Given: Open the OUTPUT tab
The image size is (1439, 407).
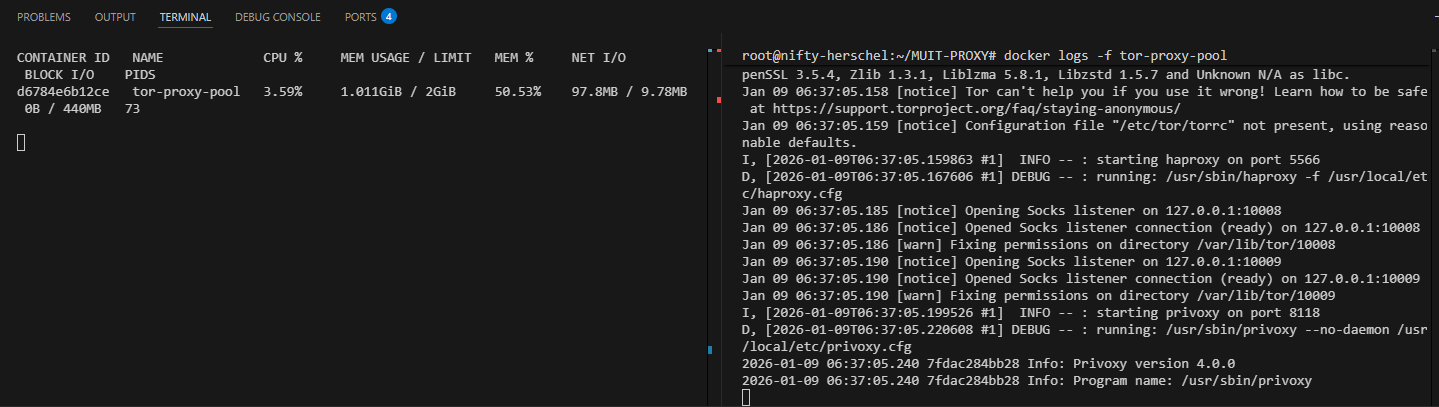Looking at the screenshot, I should click(115, 17).
